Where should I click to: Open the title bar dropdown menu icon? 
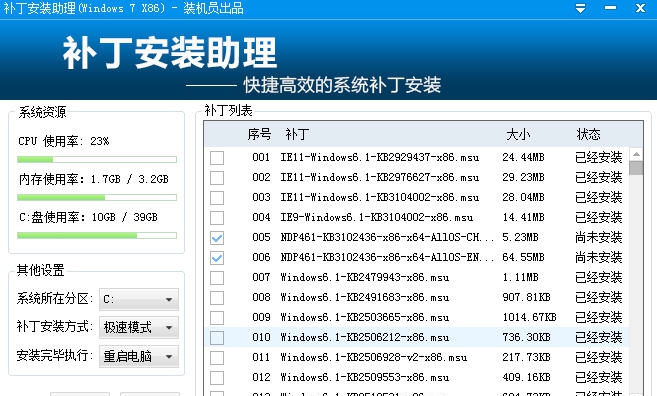tap(580, 8)
